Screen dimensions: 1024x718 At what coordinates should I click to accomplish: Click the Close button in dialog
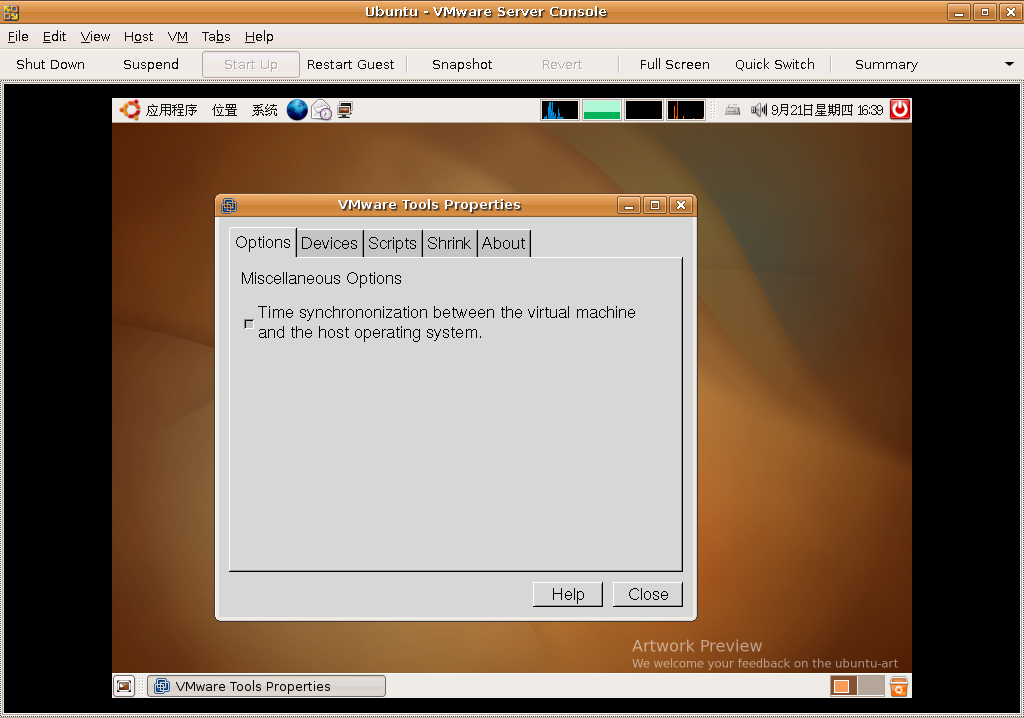tap(648, 594)
